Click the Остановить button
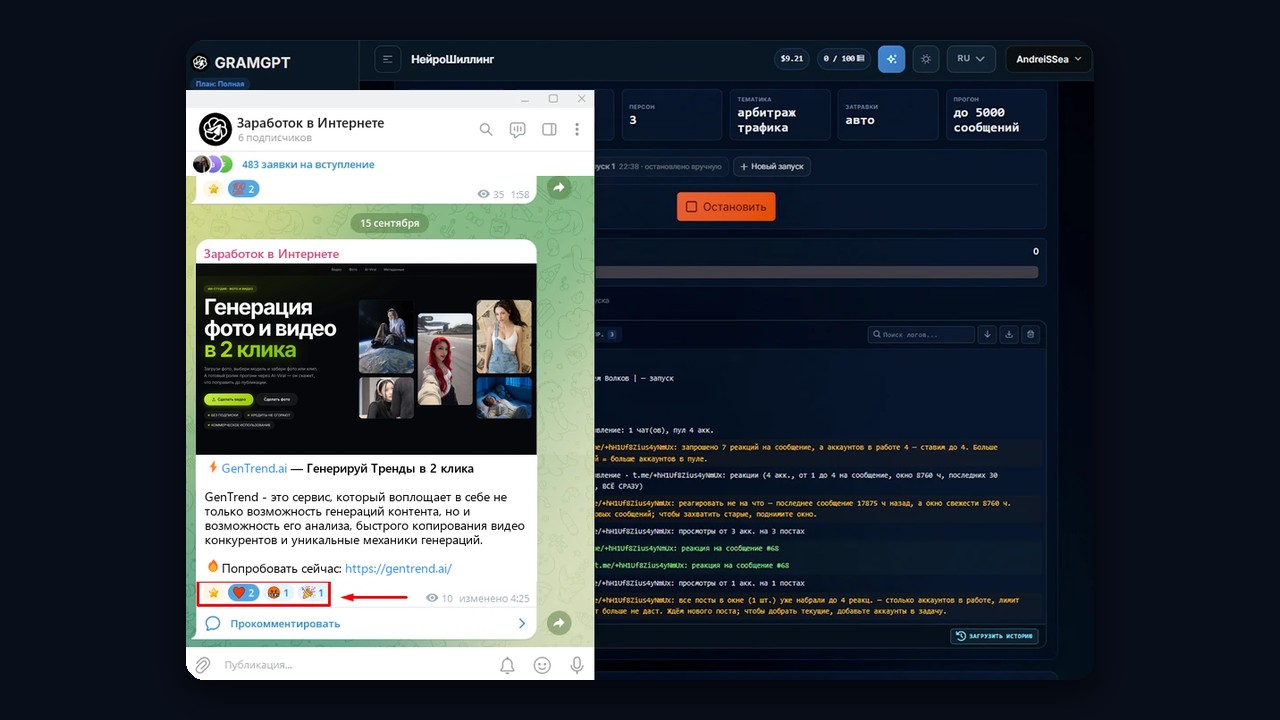This screenshot has height=720, width=1280. [726, 207]
